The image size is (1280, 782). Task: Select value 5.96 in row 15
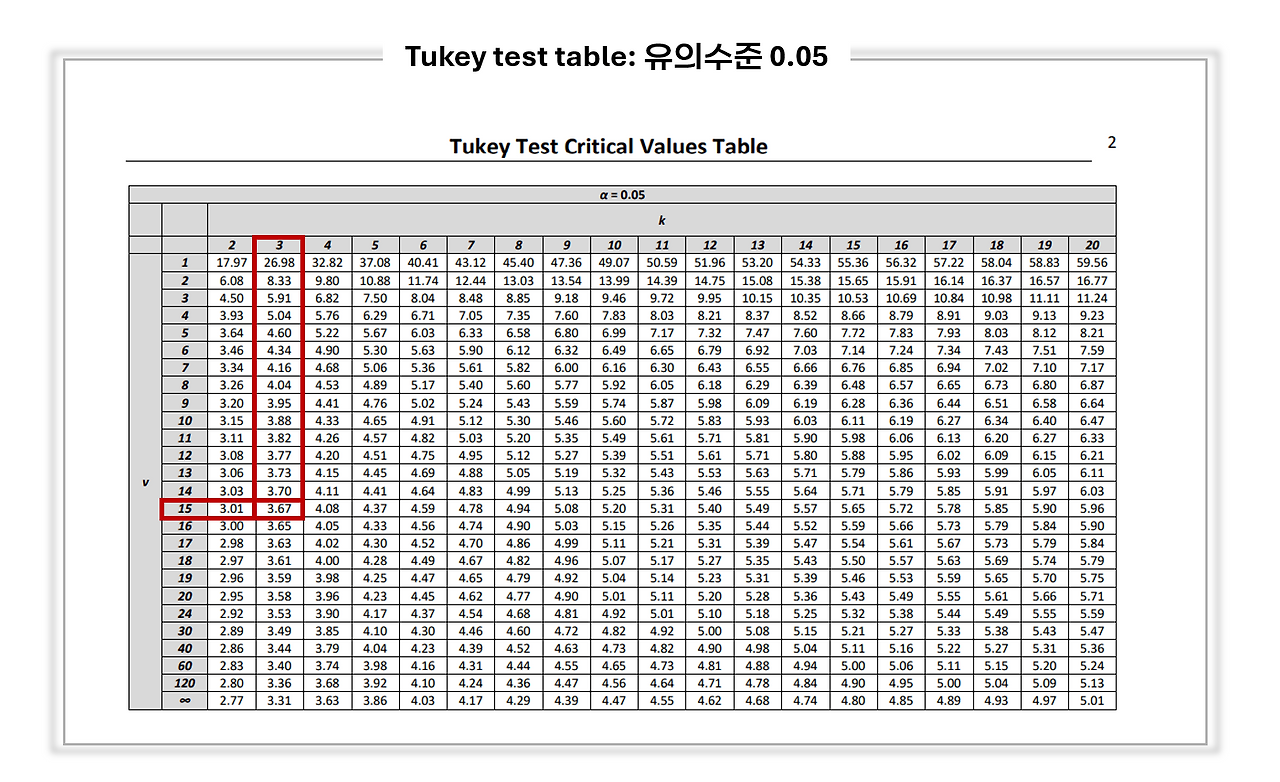(1092, 509)
